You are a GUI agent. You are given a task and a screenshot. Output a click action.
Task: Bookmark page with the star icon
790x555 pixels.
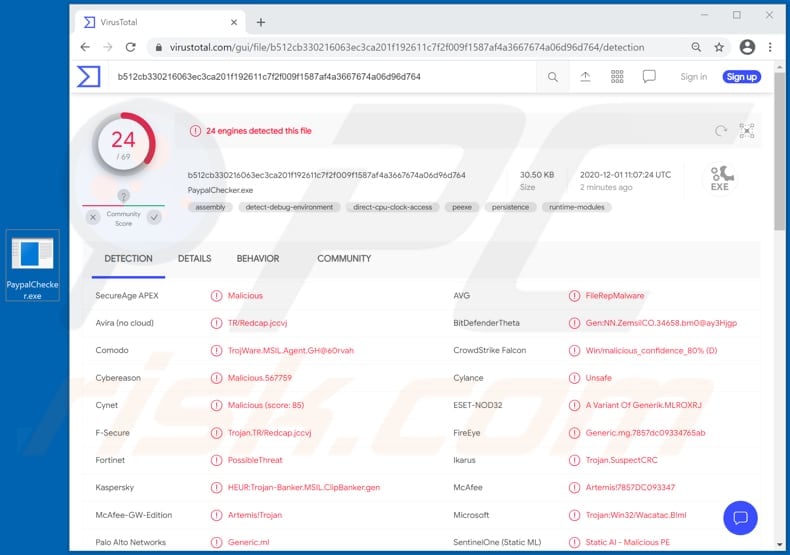point(719,47)
